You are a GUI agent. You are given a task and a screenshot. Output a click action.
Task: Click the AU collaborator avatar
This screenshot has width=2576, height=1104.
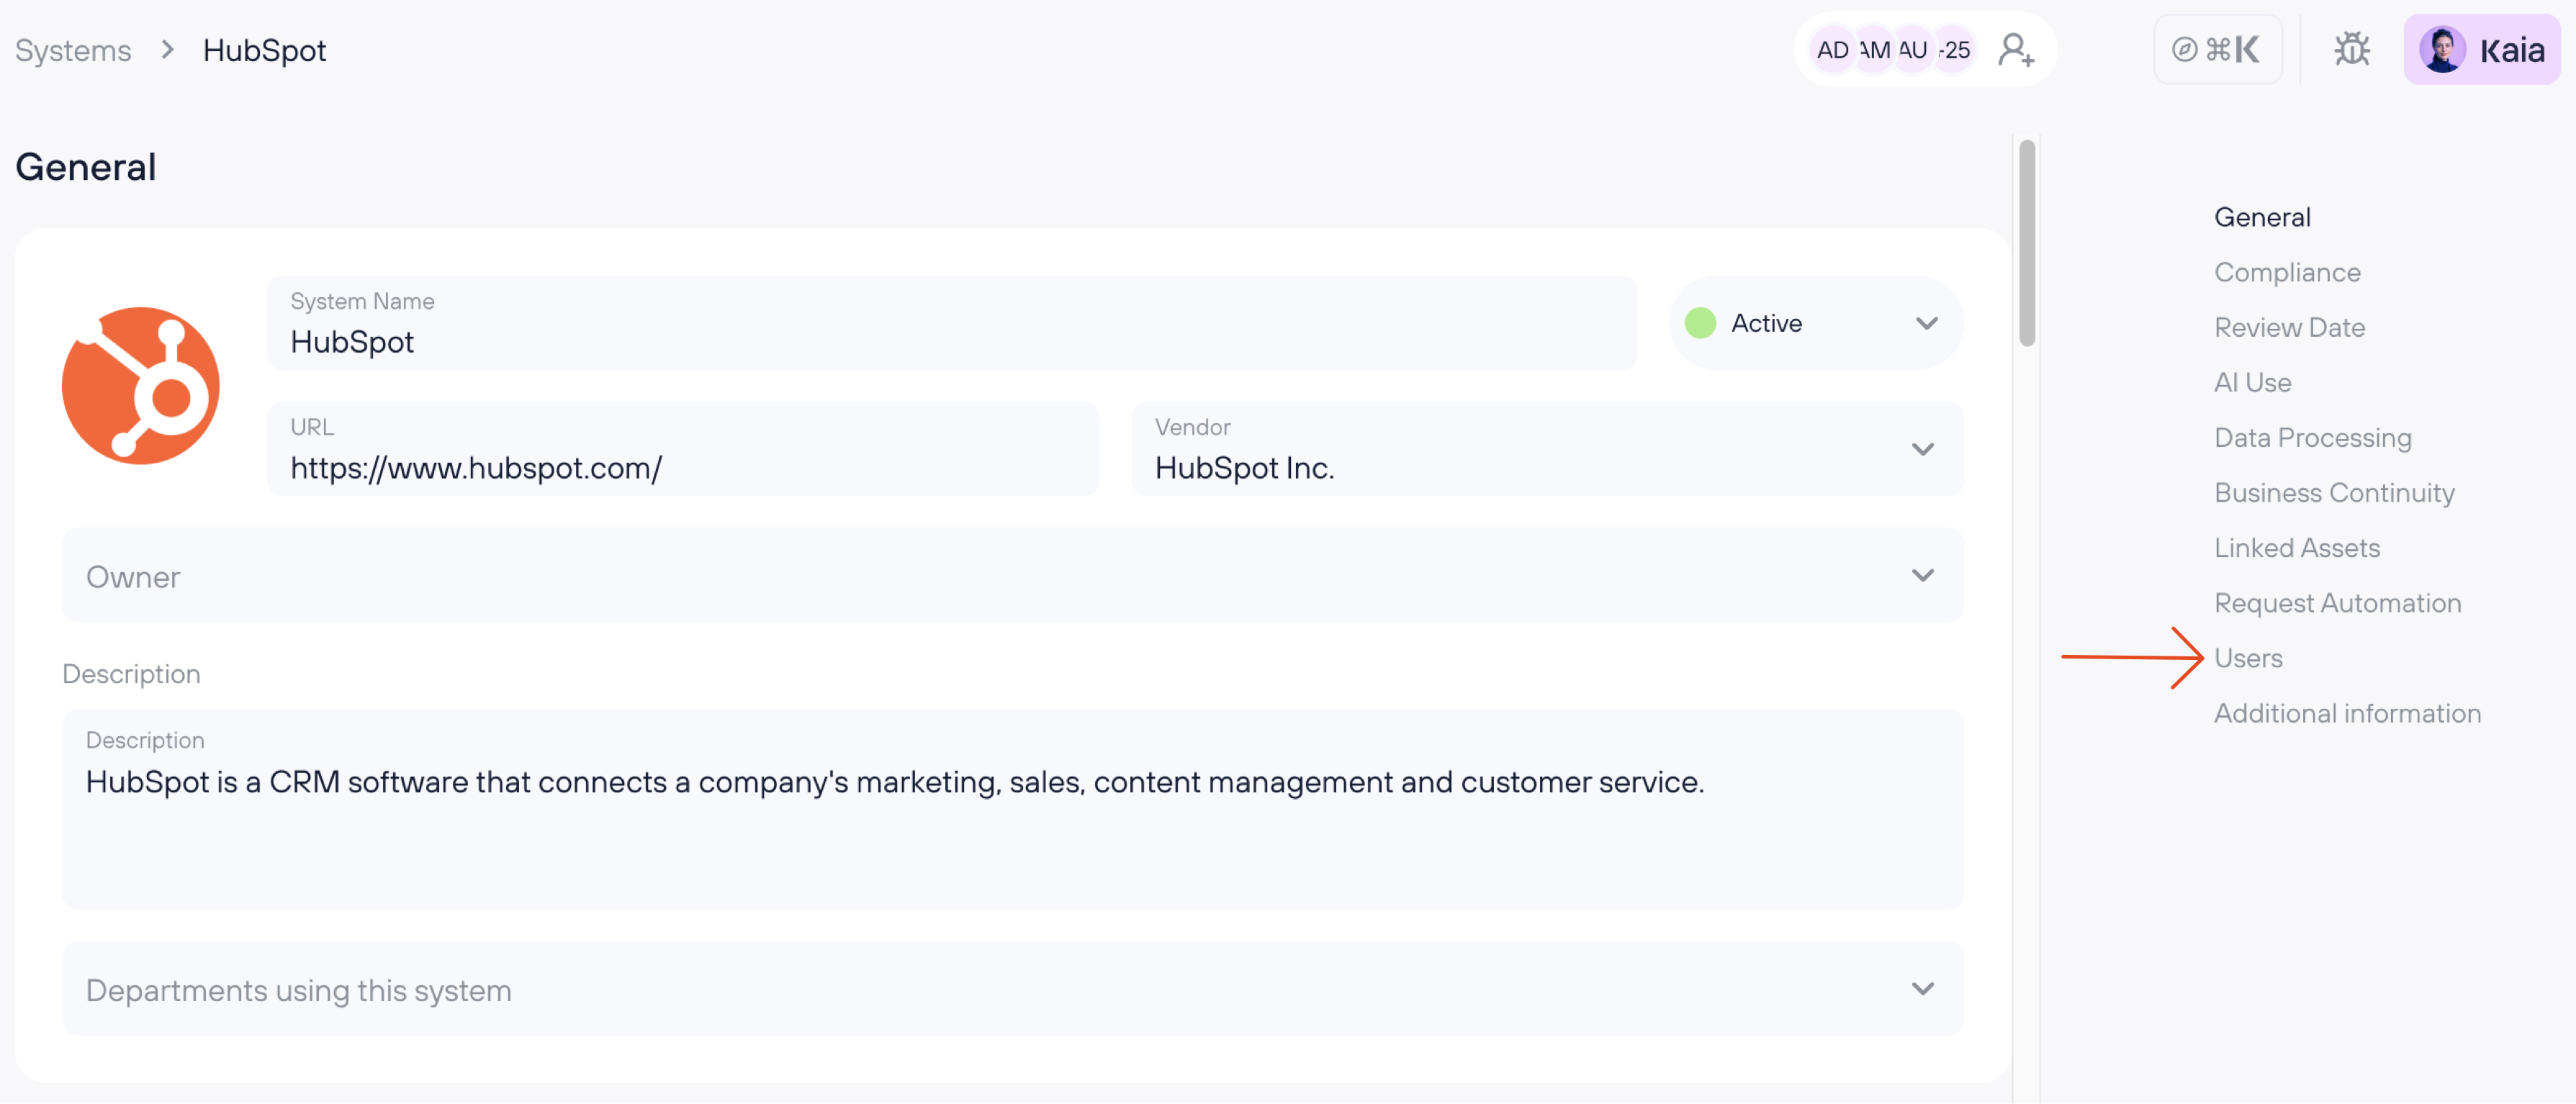tap(1912, 50)
